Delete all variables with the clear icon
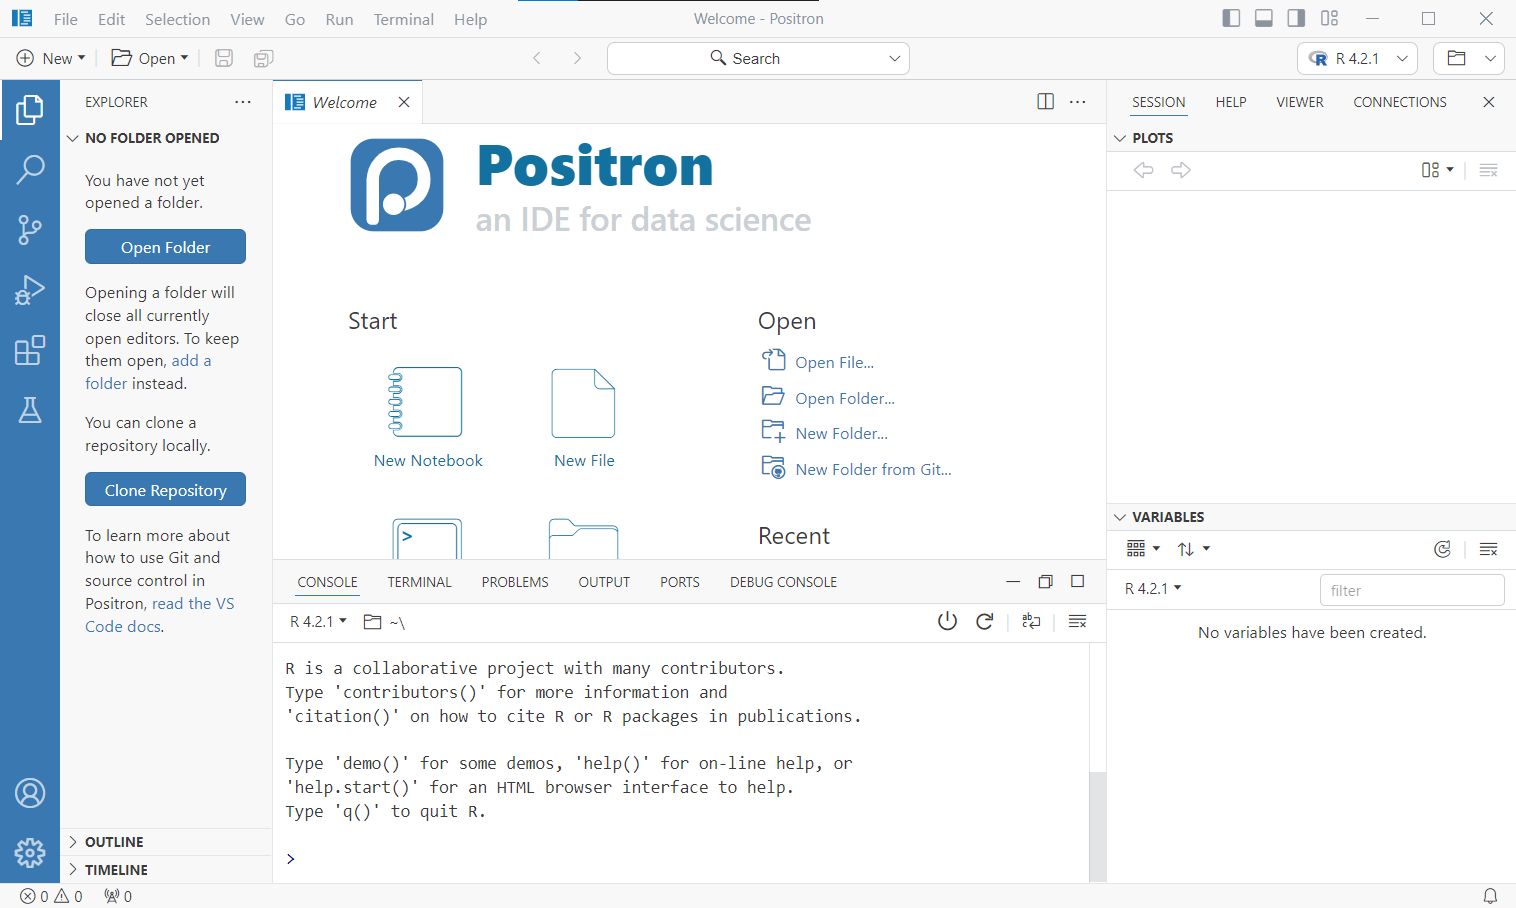Image resolution: width=1516 pixels, height=908 pixels. pyautogui.click(x=1488, y=549)
